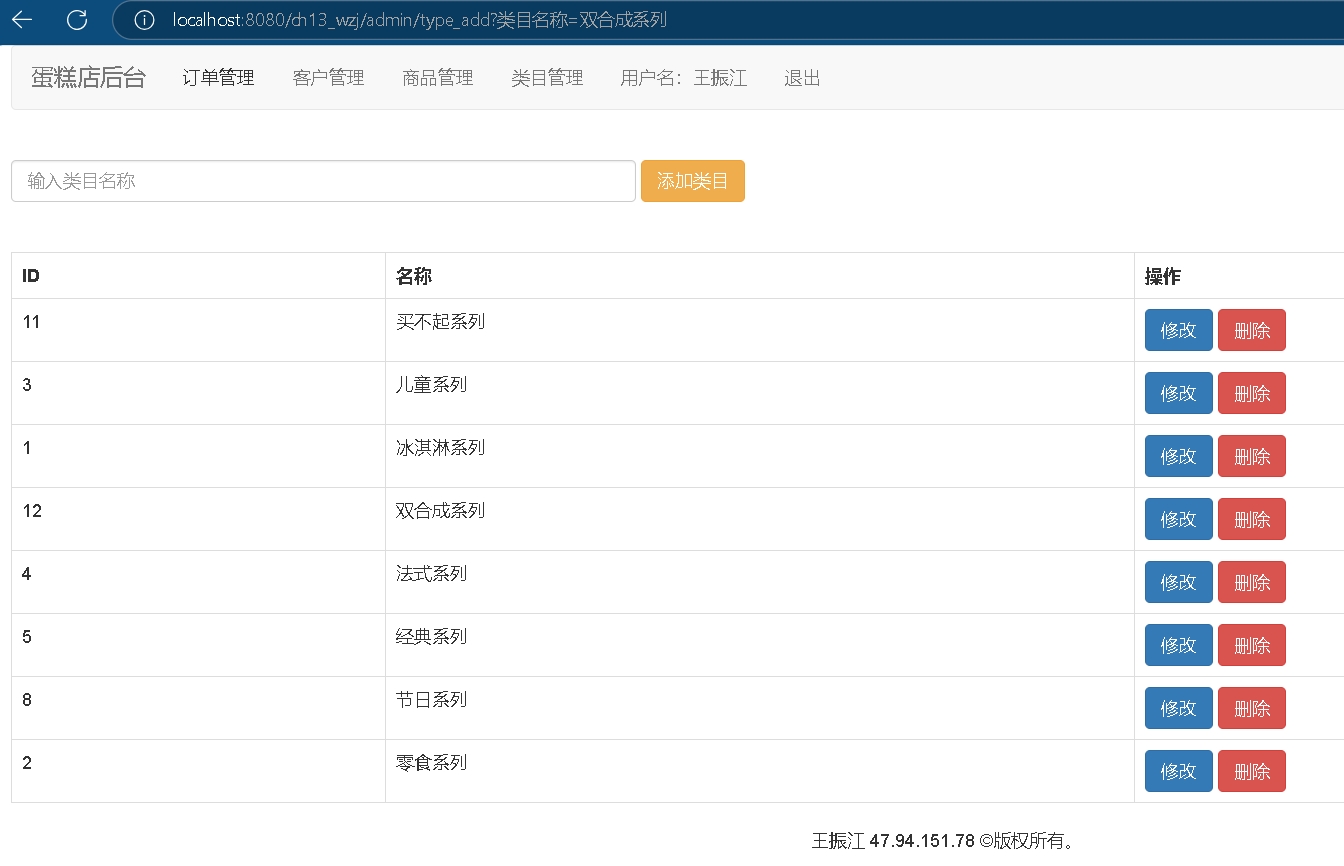Click 修改 for 买不起系列

pyautogui.click(x=1178, y=330)
